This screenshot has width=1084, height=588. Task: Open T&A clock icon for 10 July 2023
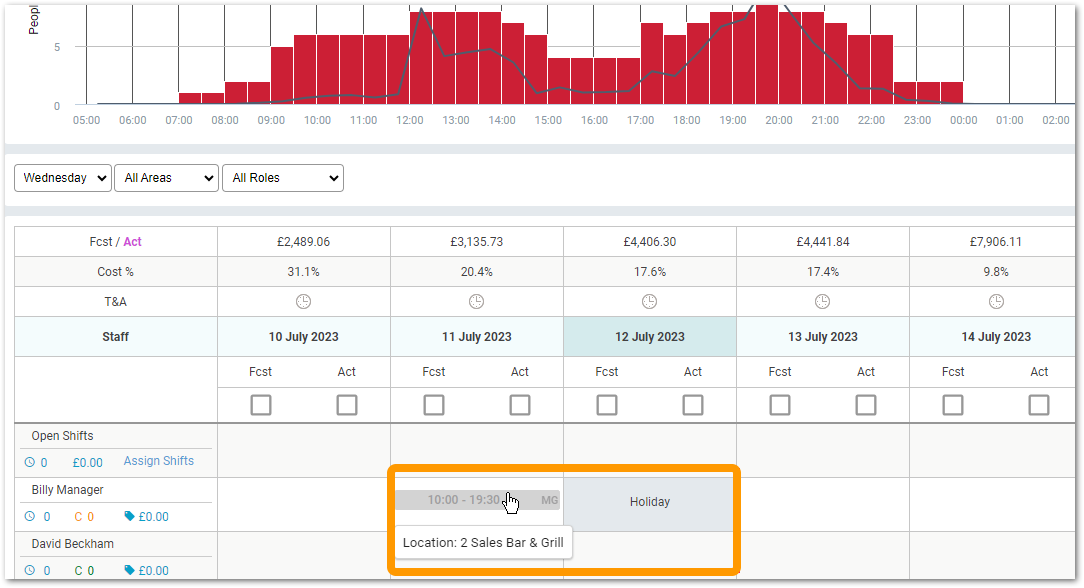click(303, 301)
